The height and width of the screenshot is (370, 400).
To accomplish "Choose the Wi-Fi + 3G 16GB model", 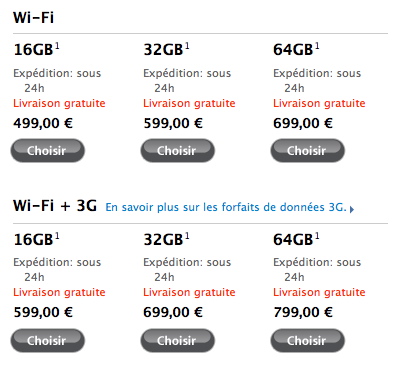I will (x=48, y=340).
